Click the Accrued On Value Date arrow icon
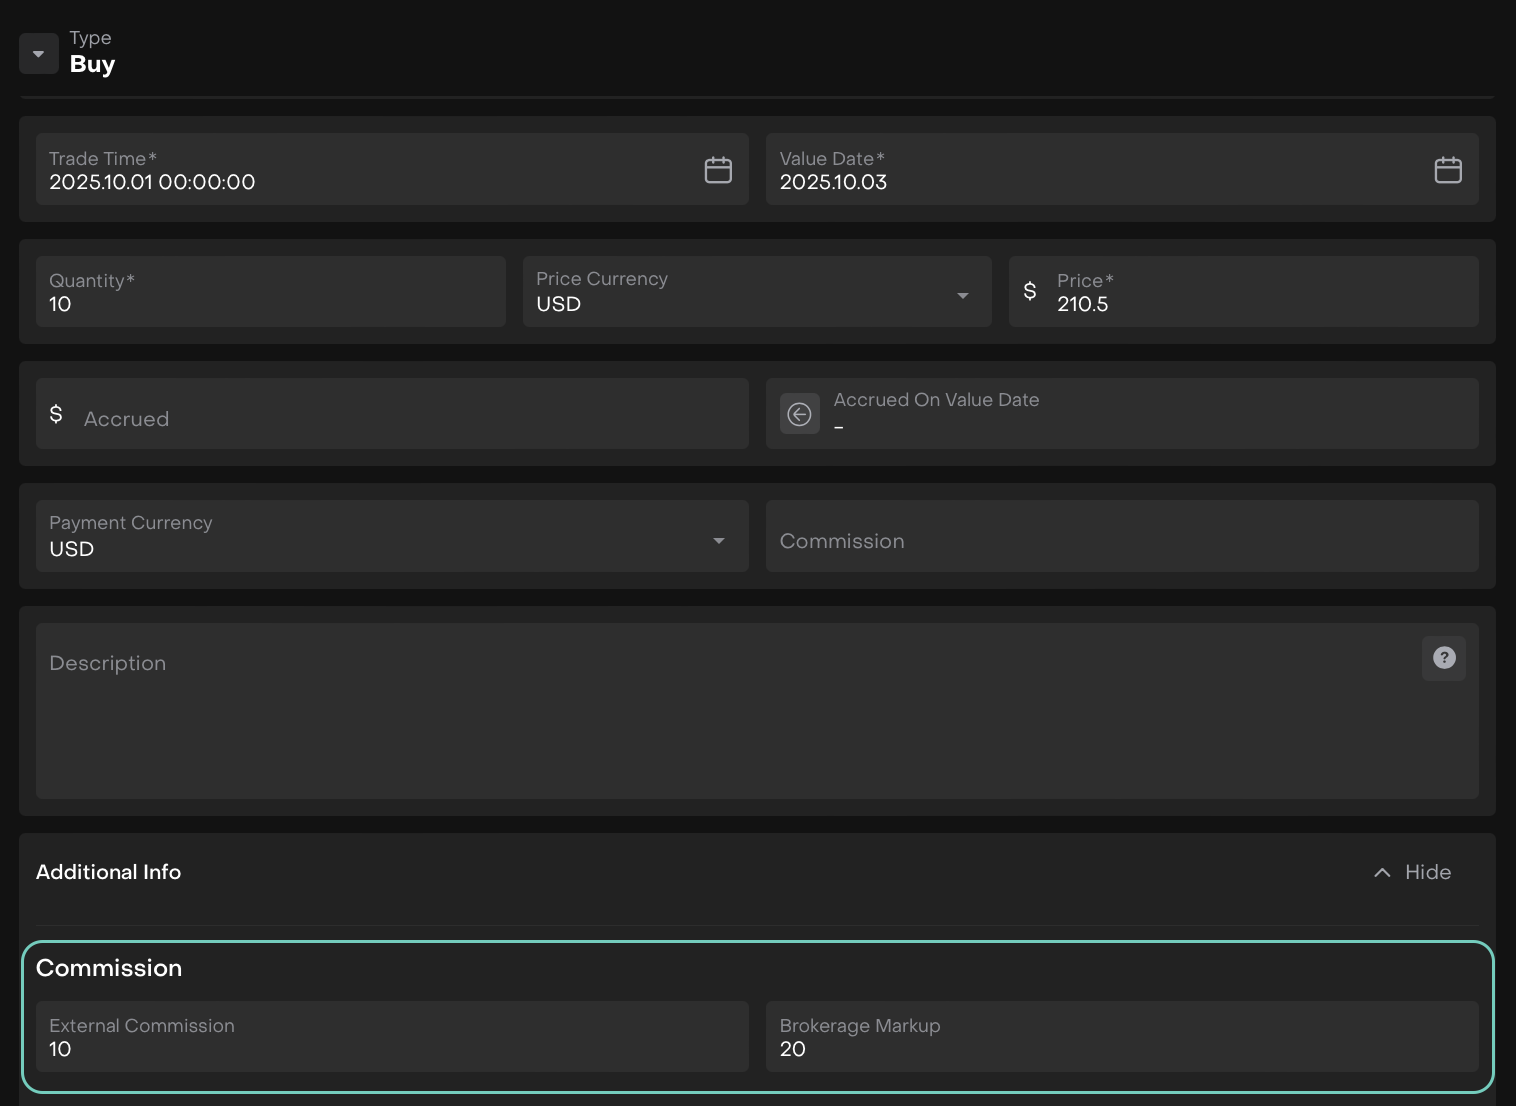 pos(799,414)
